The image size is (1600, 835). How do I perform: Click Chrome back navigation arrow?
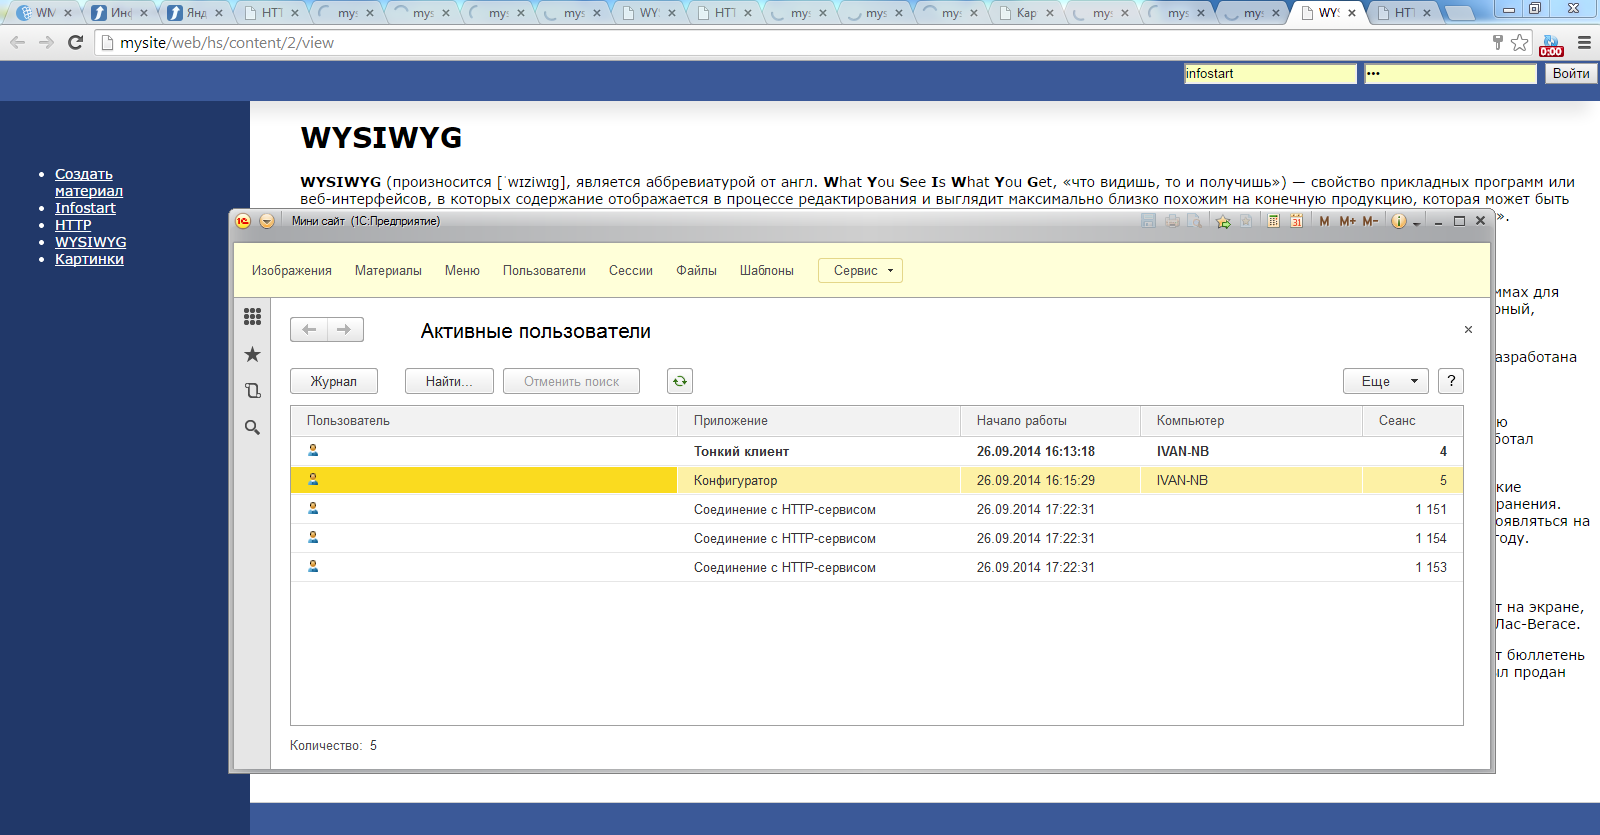pyautogui.click(x=17, y=42)
